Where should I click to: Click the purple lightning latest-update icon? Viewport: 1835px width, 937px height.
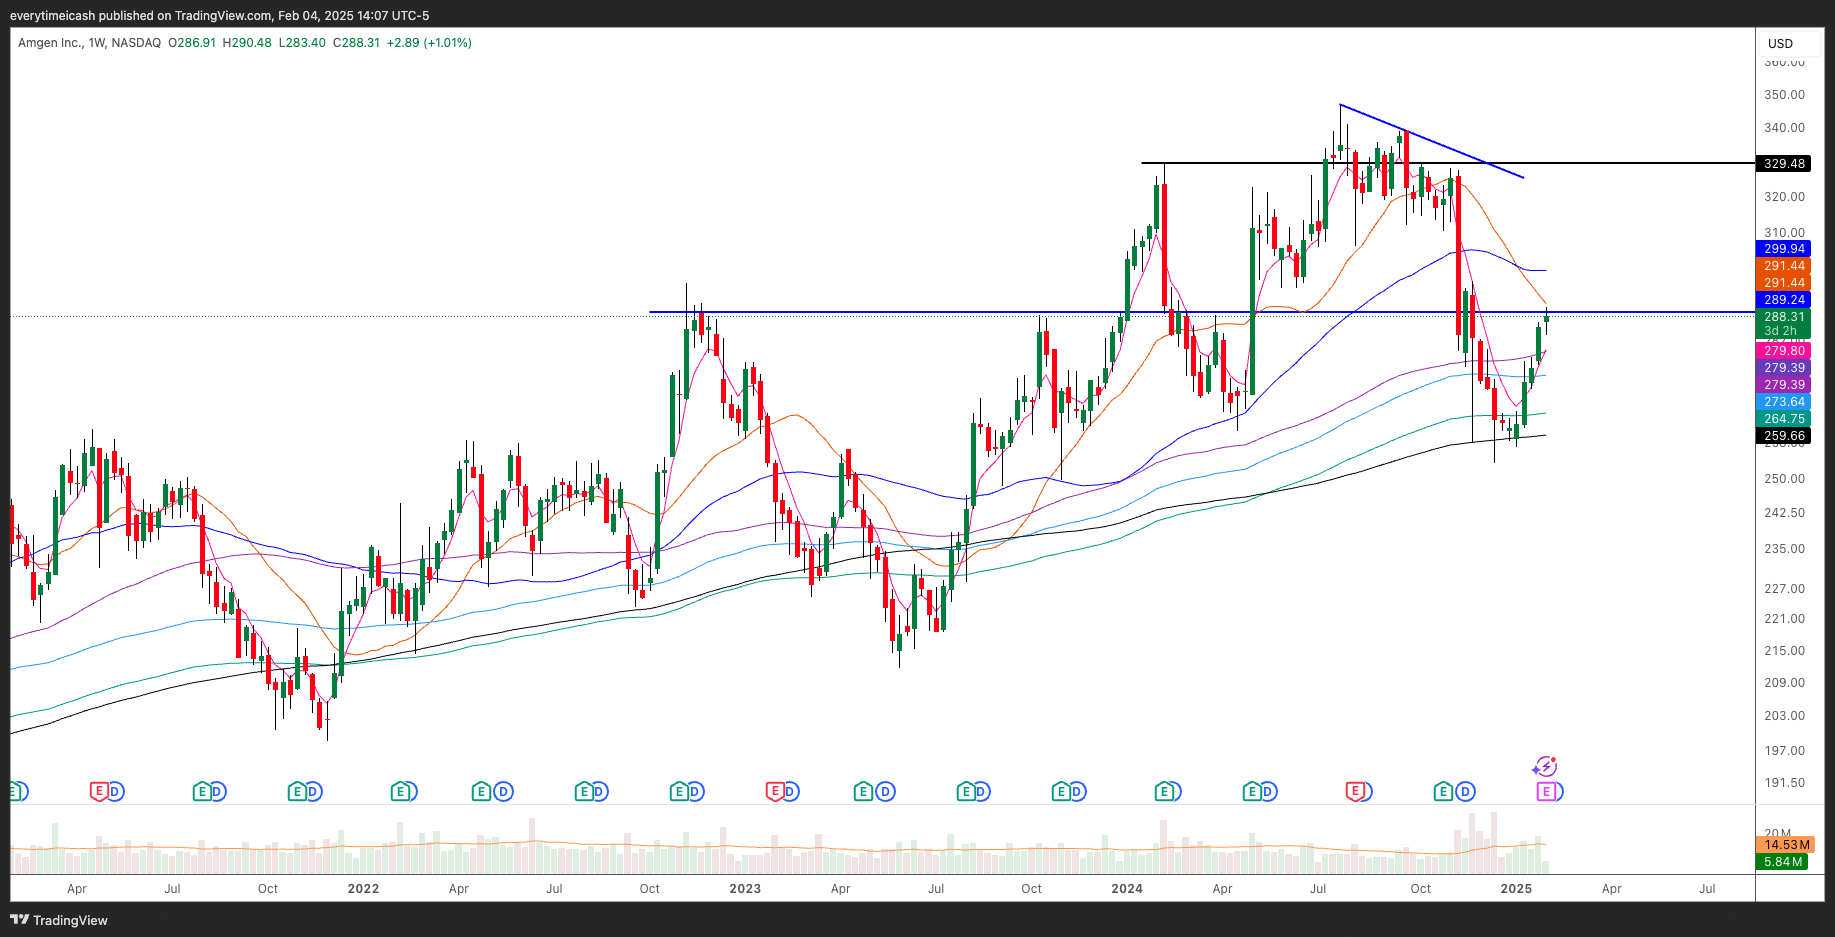[1545, 767]
